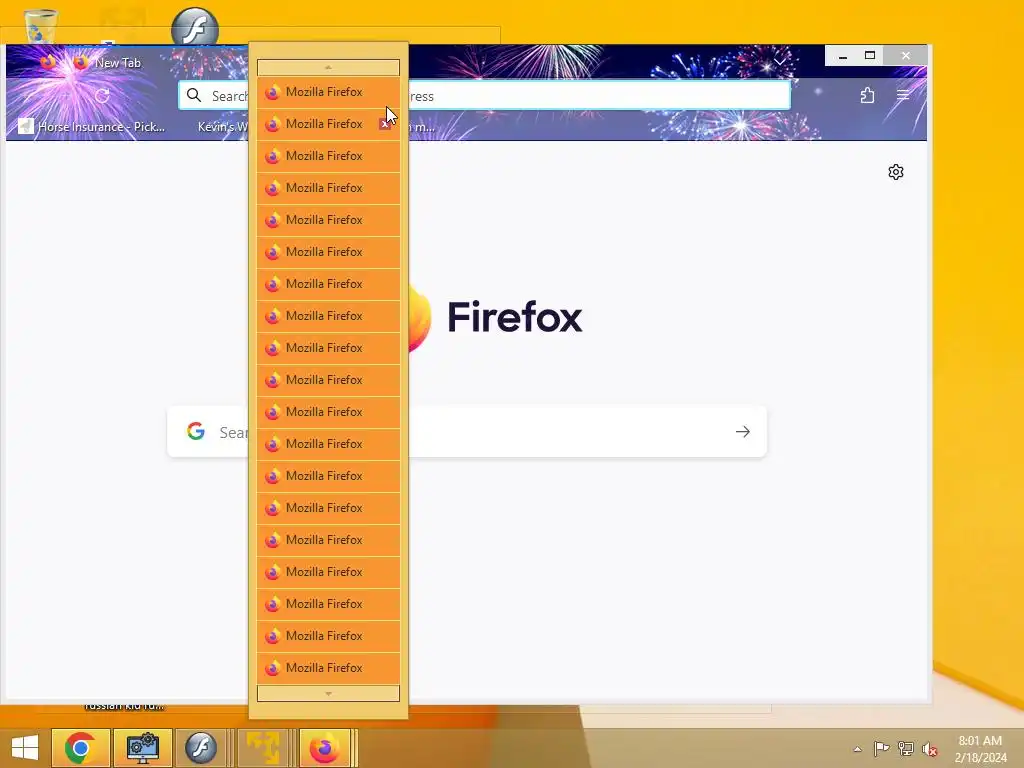Open the Firefox hamburger application menu
The width and height of the screenshot is (1024, 768).
pyautogui.click(x=903, y=95)
